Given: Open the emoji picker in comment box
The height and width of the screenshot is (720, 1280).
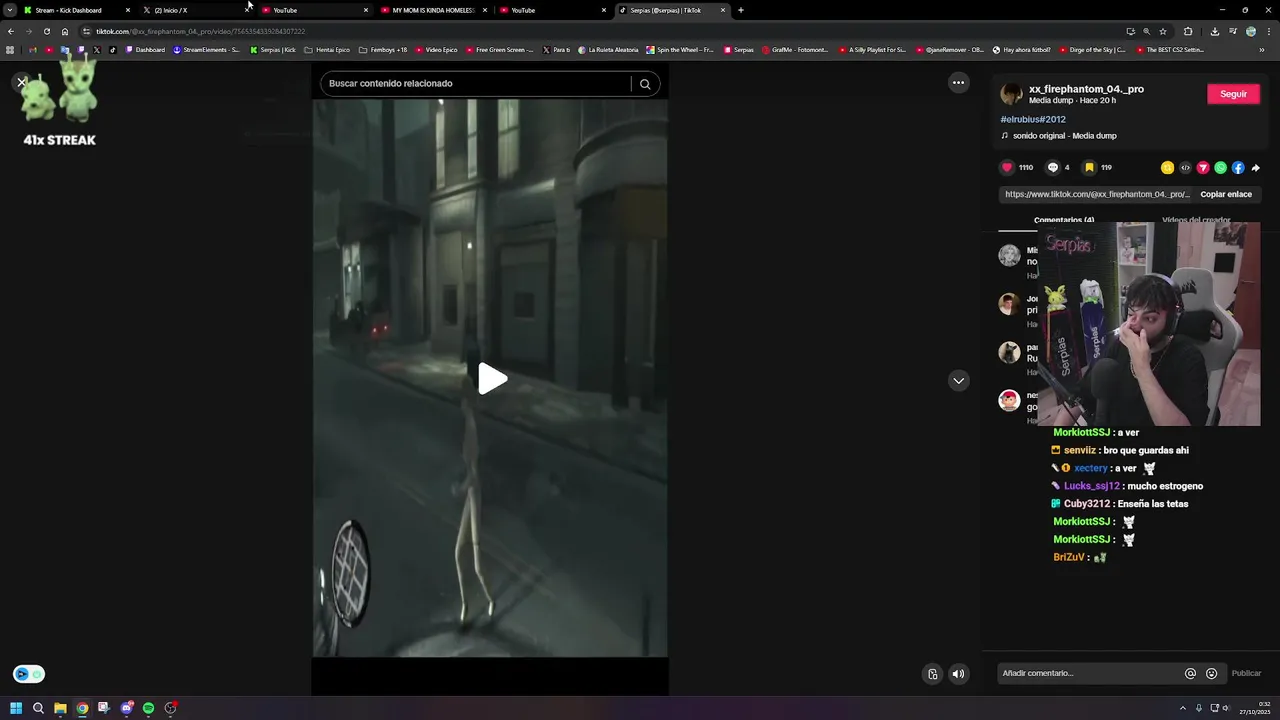Looking at the screenshot, I should click(x=1211, y=673).
